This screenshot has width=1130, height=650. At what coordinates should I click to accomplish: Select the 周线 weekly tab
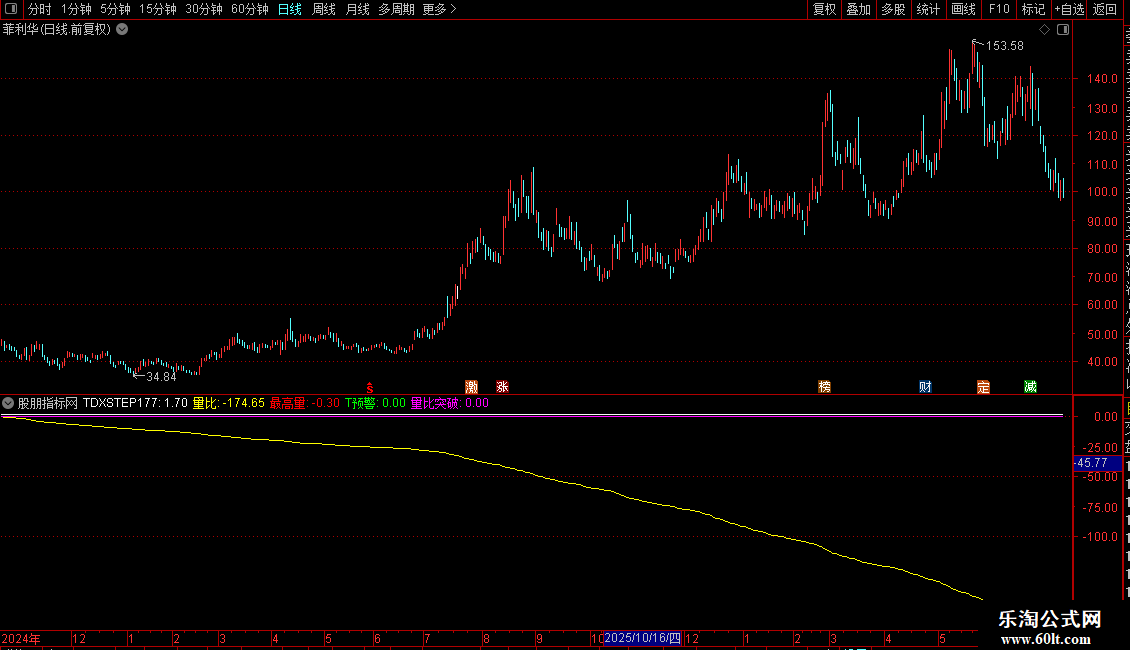pyautogui.click(x=324, y=9)
